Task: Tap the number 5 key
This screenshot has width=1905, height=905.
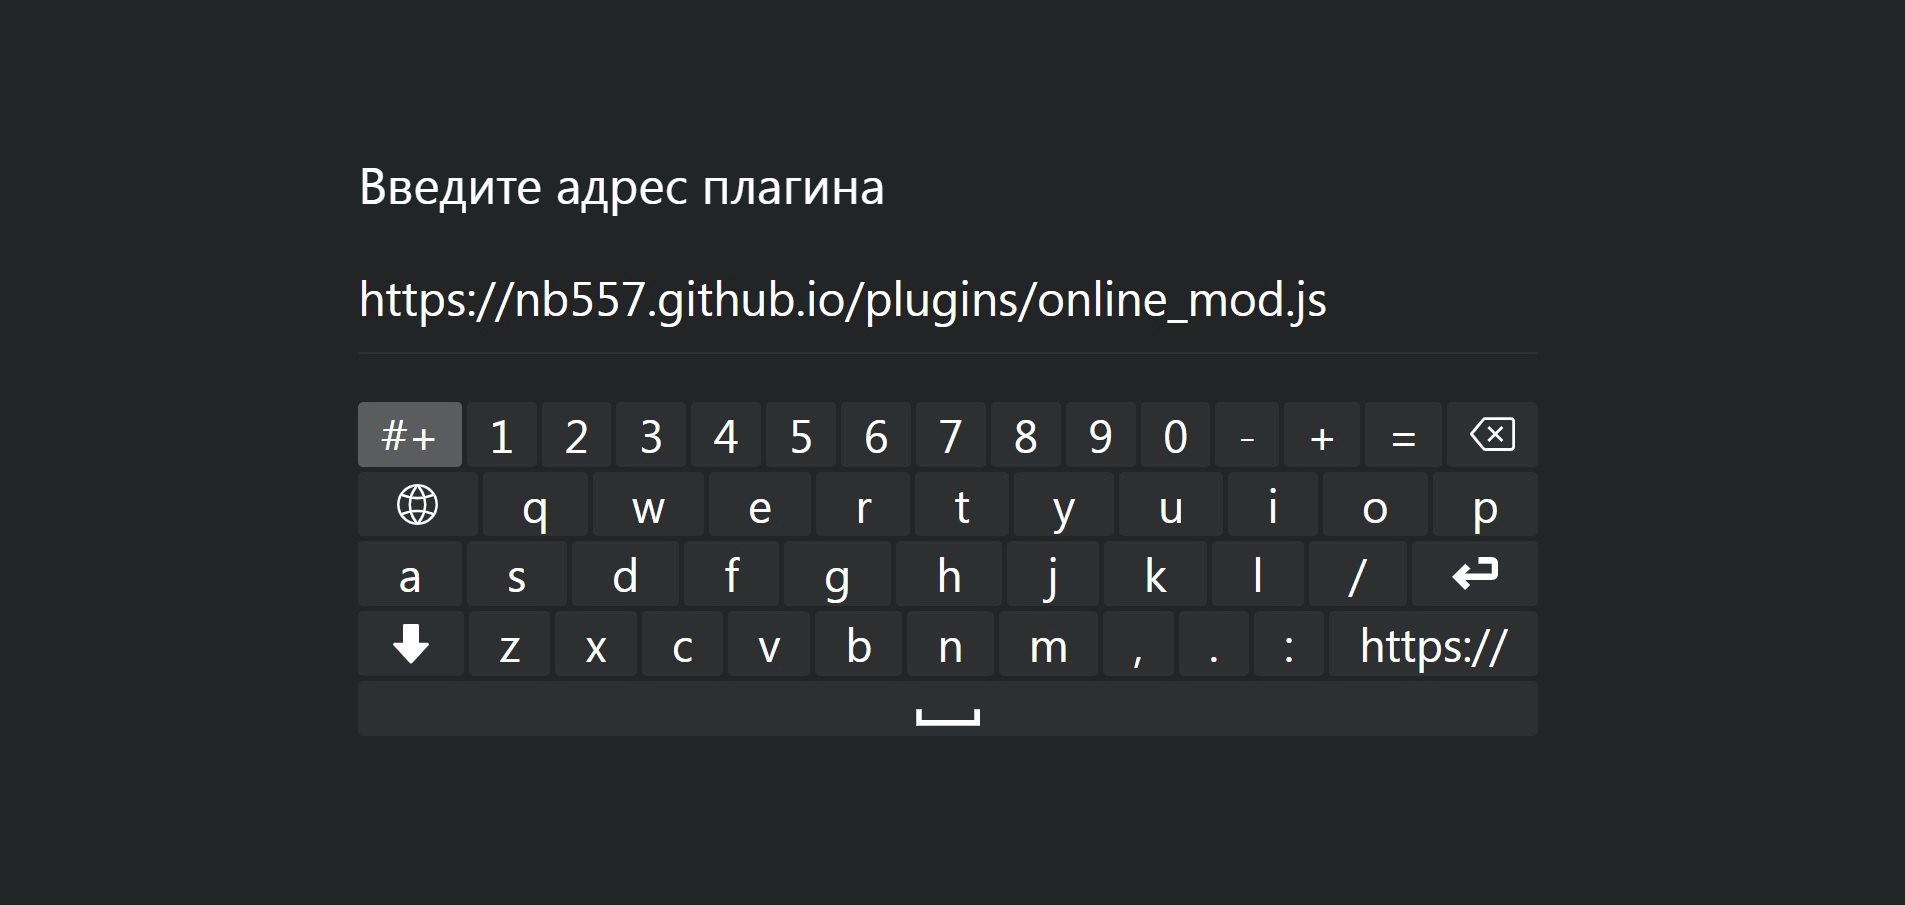Action: point(801,435)
